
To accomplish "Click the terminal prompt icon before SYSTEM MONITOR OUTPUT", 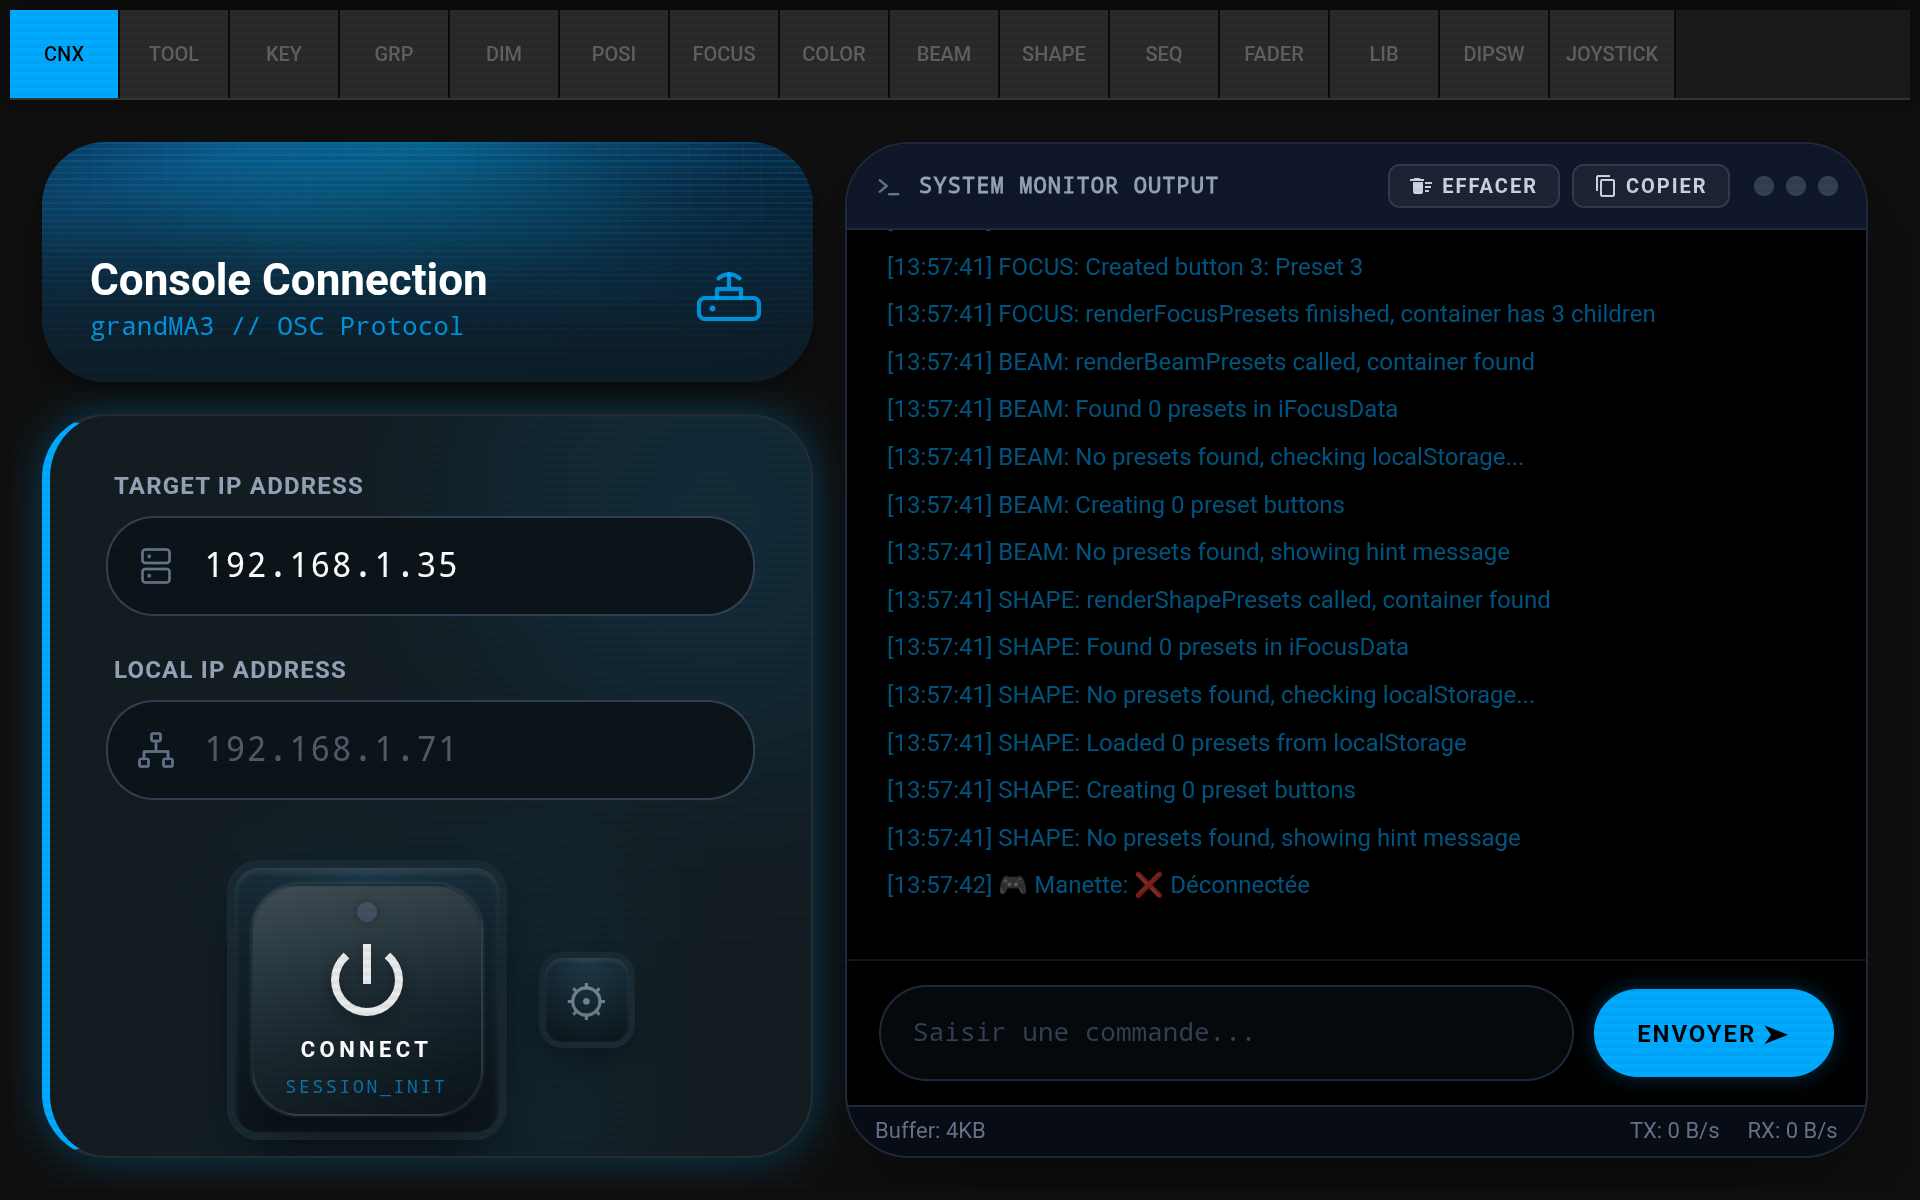I will 889,185.
